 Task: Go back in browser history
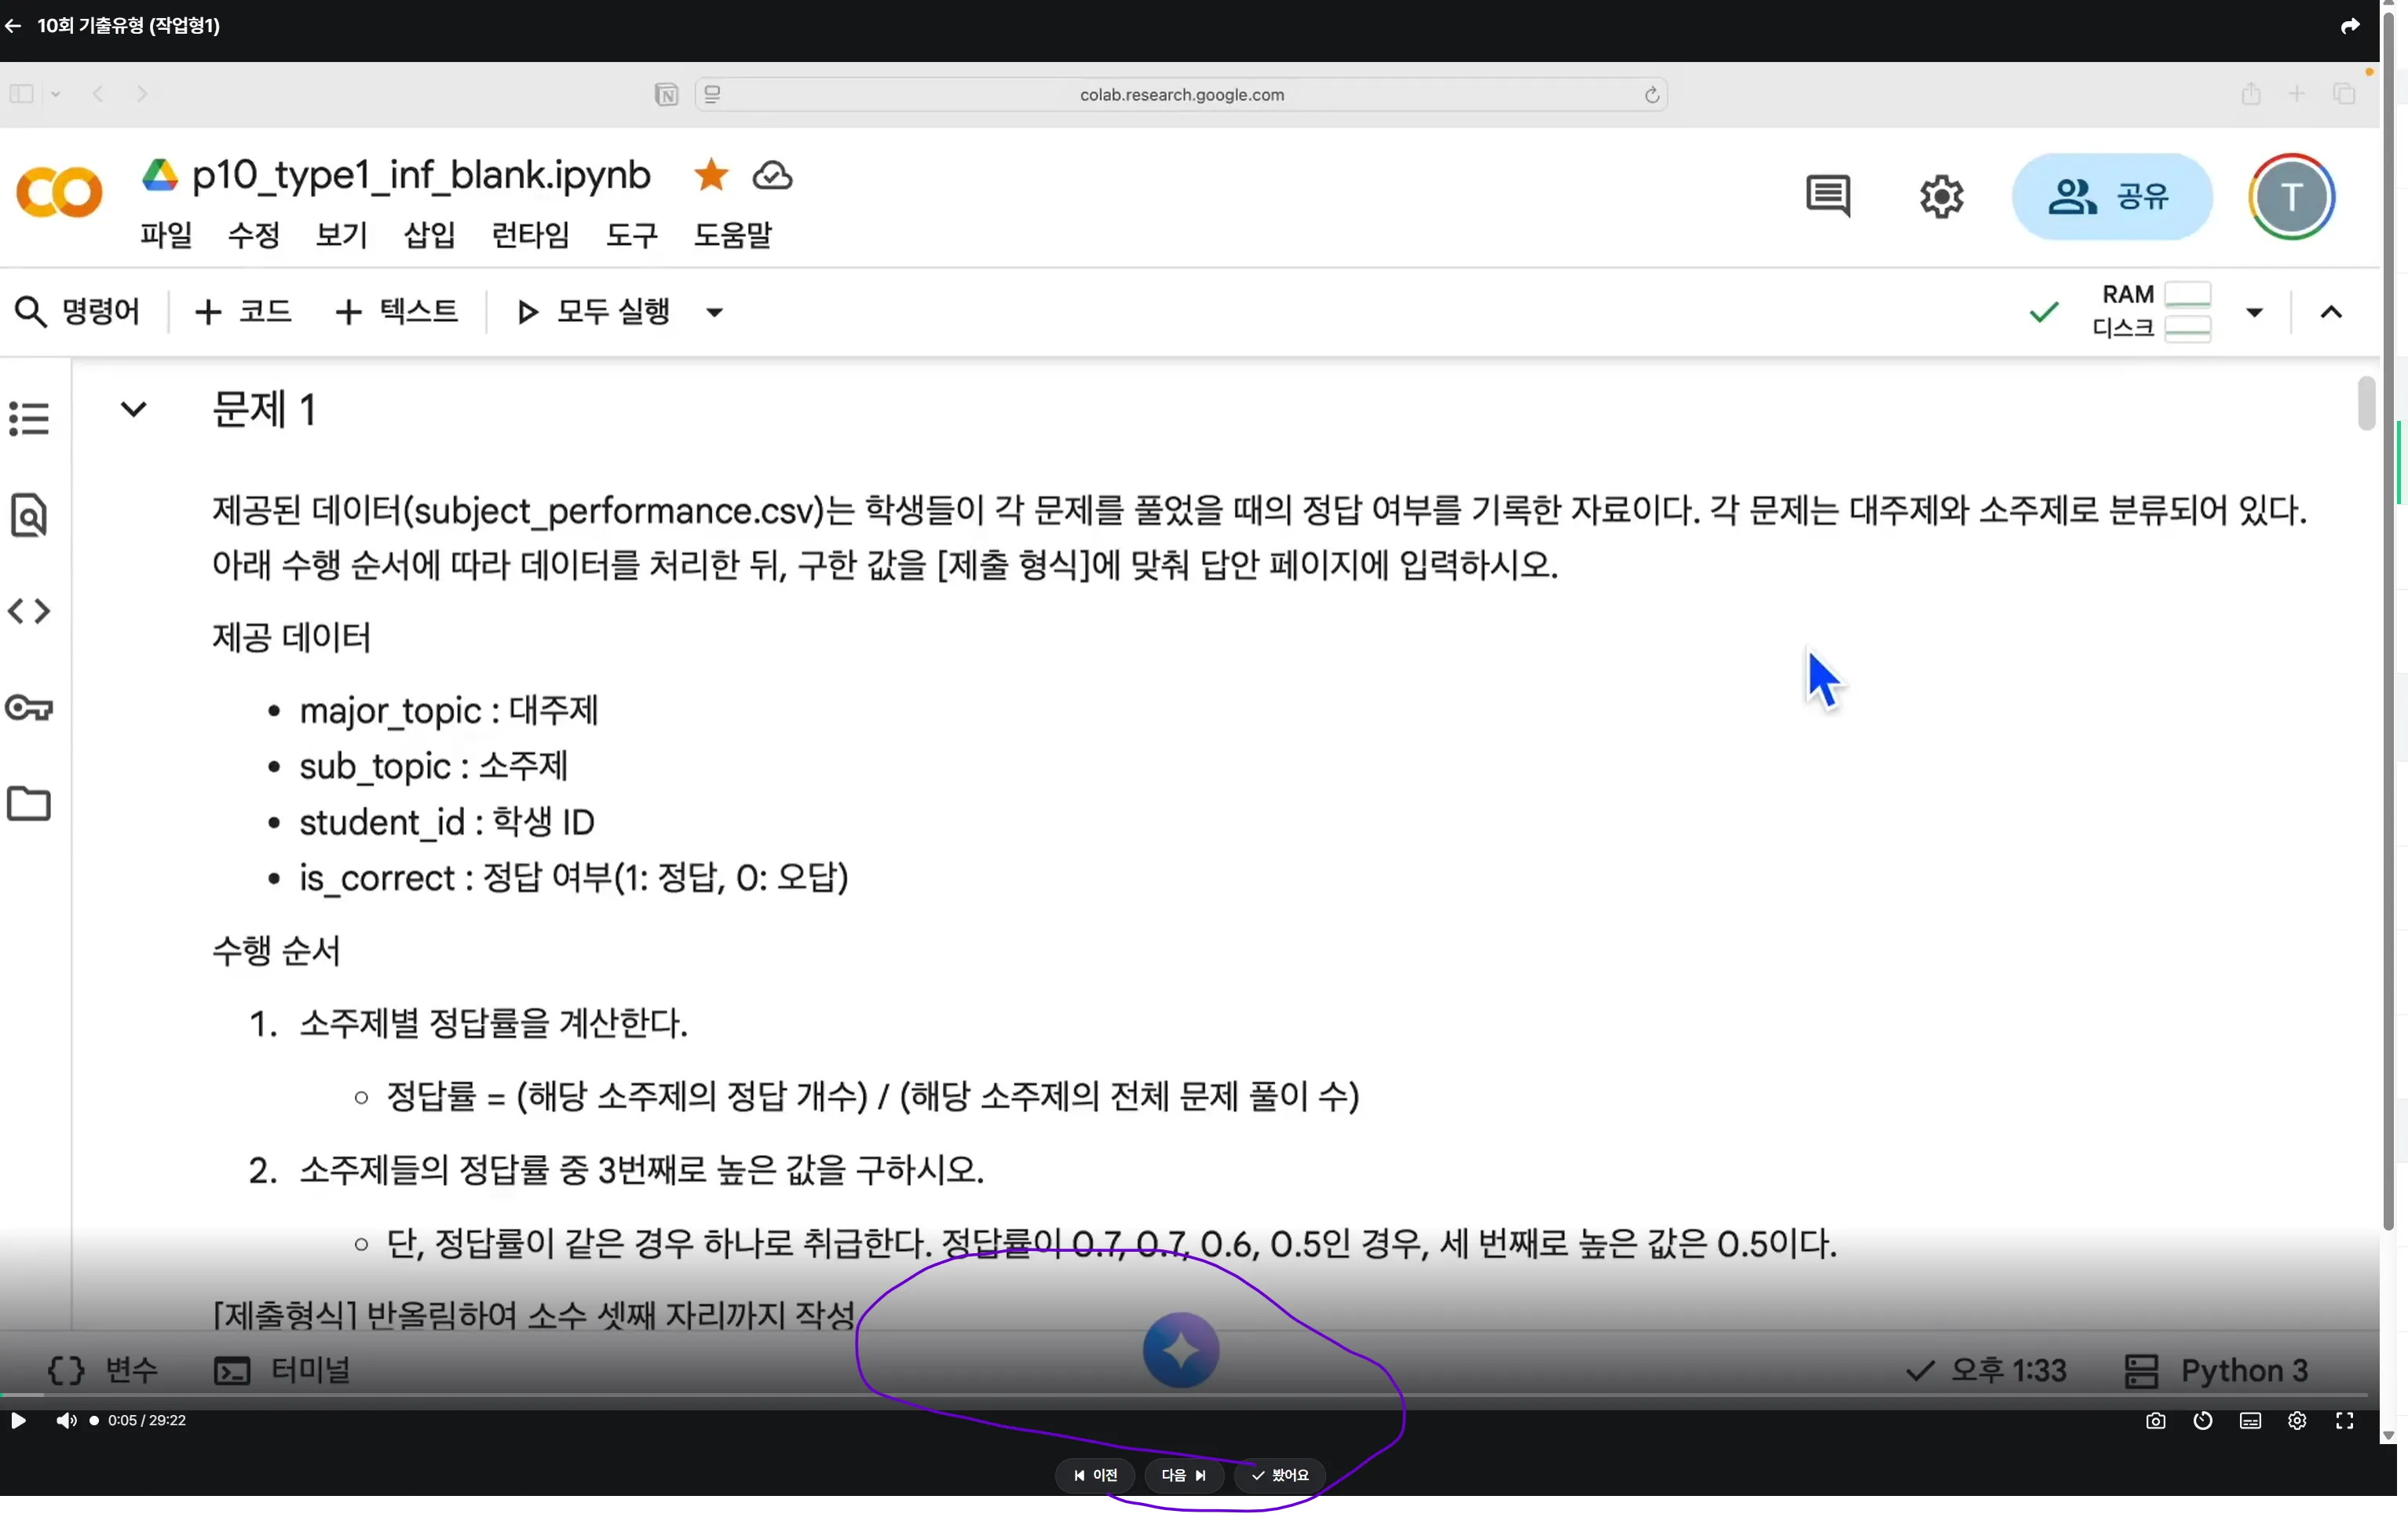coord(98,94)
